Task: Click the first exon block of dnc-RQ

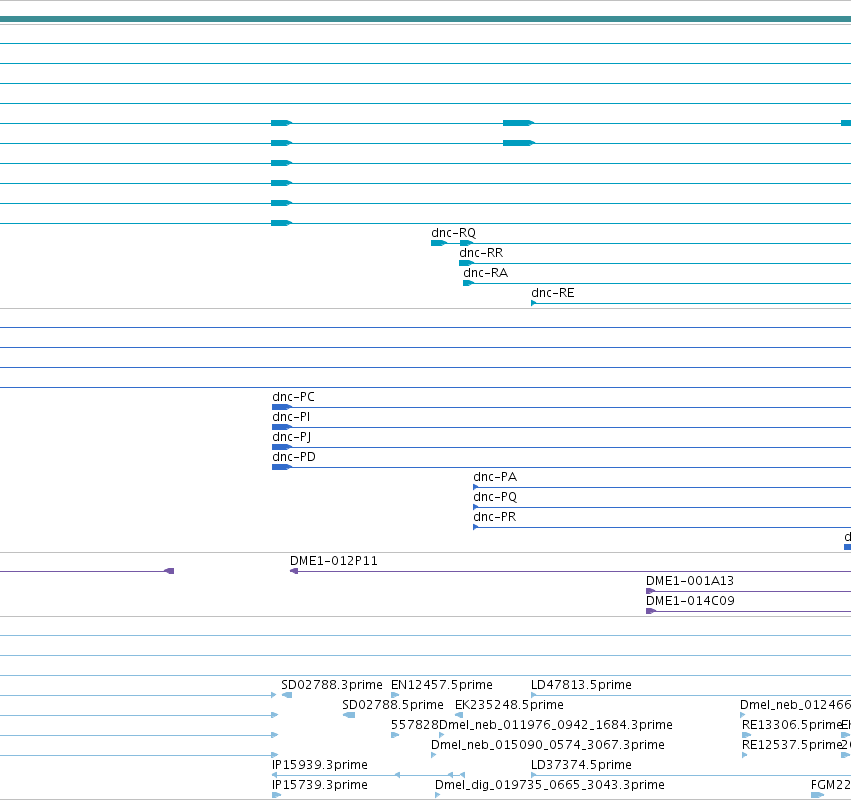Action: (439, 243)
